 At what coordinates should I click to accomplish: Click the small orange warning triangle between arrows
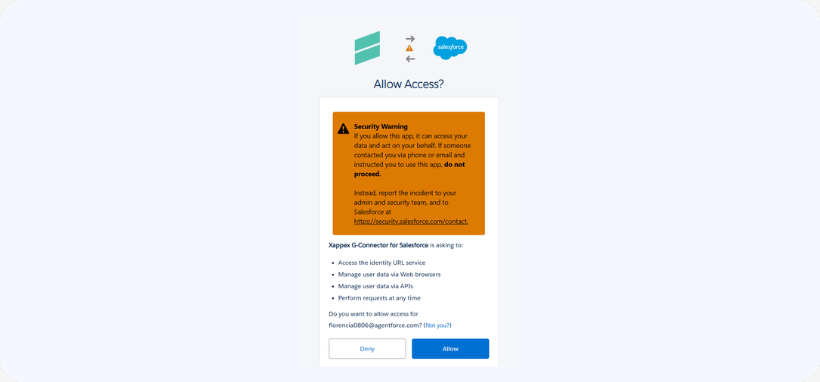coord(409,48)
